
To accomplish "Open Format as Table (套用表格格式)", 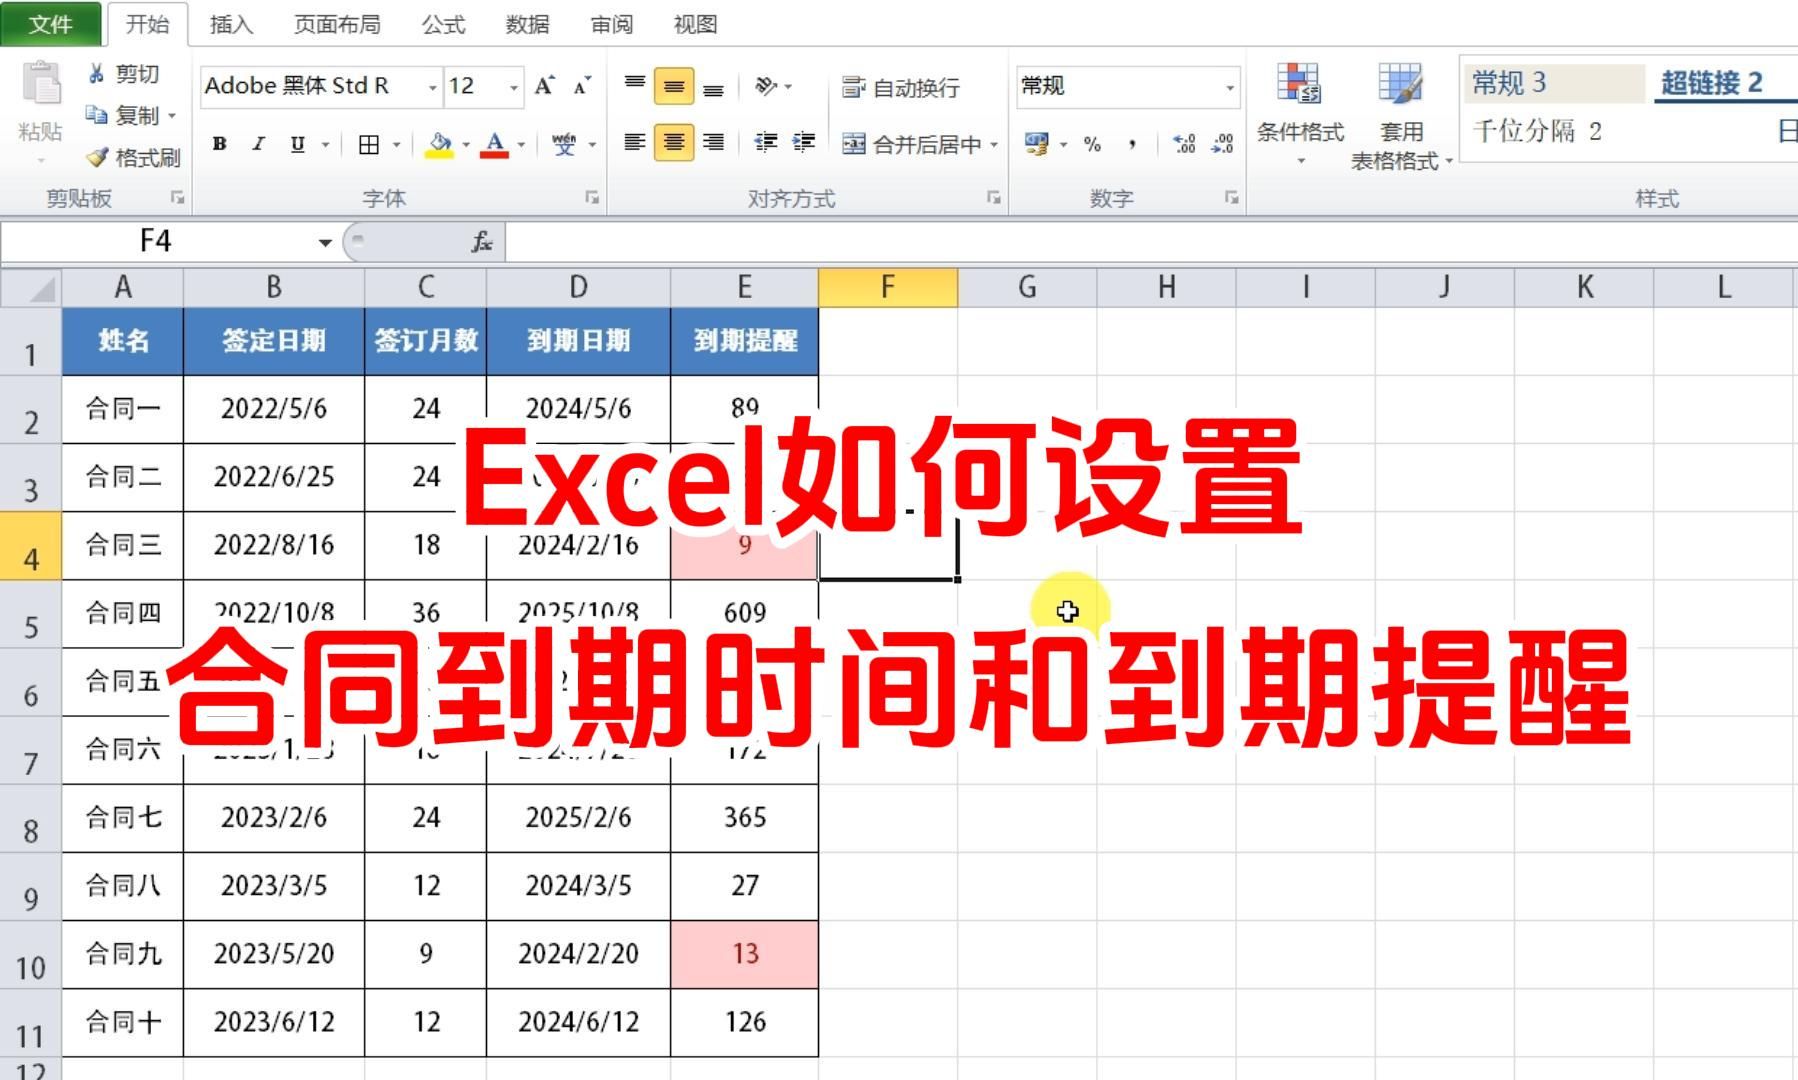I will tap(1400, 116).
